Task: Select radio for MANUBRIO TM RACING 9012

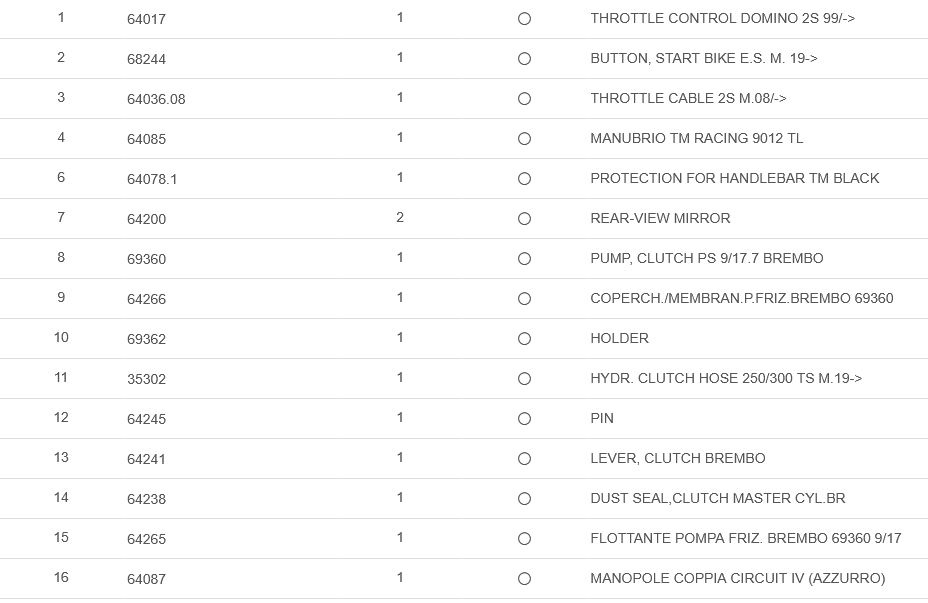Action: (524, 139)
